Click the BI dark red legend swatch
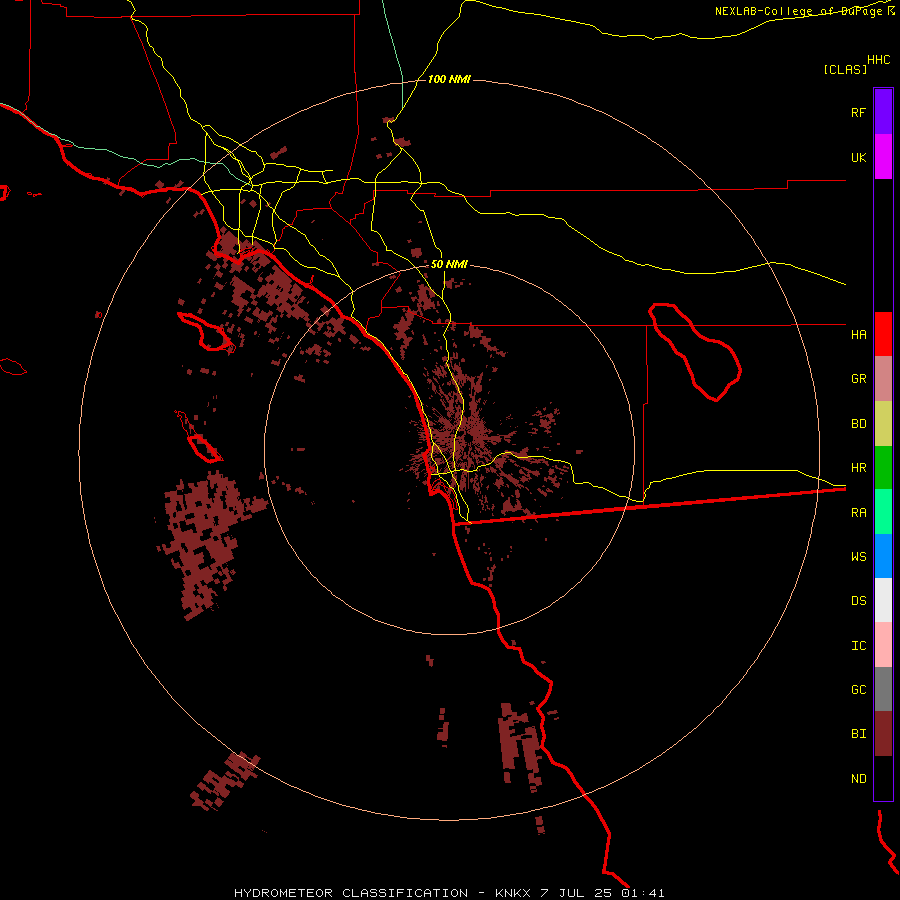The height and width of the screenshot is (900, 900). (883, 734)
